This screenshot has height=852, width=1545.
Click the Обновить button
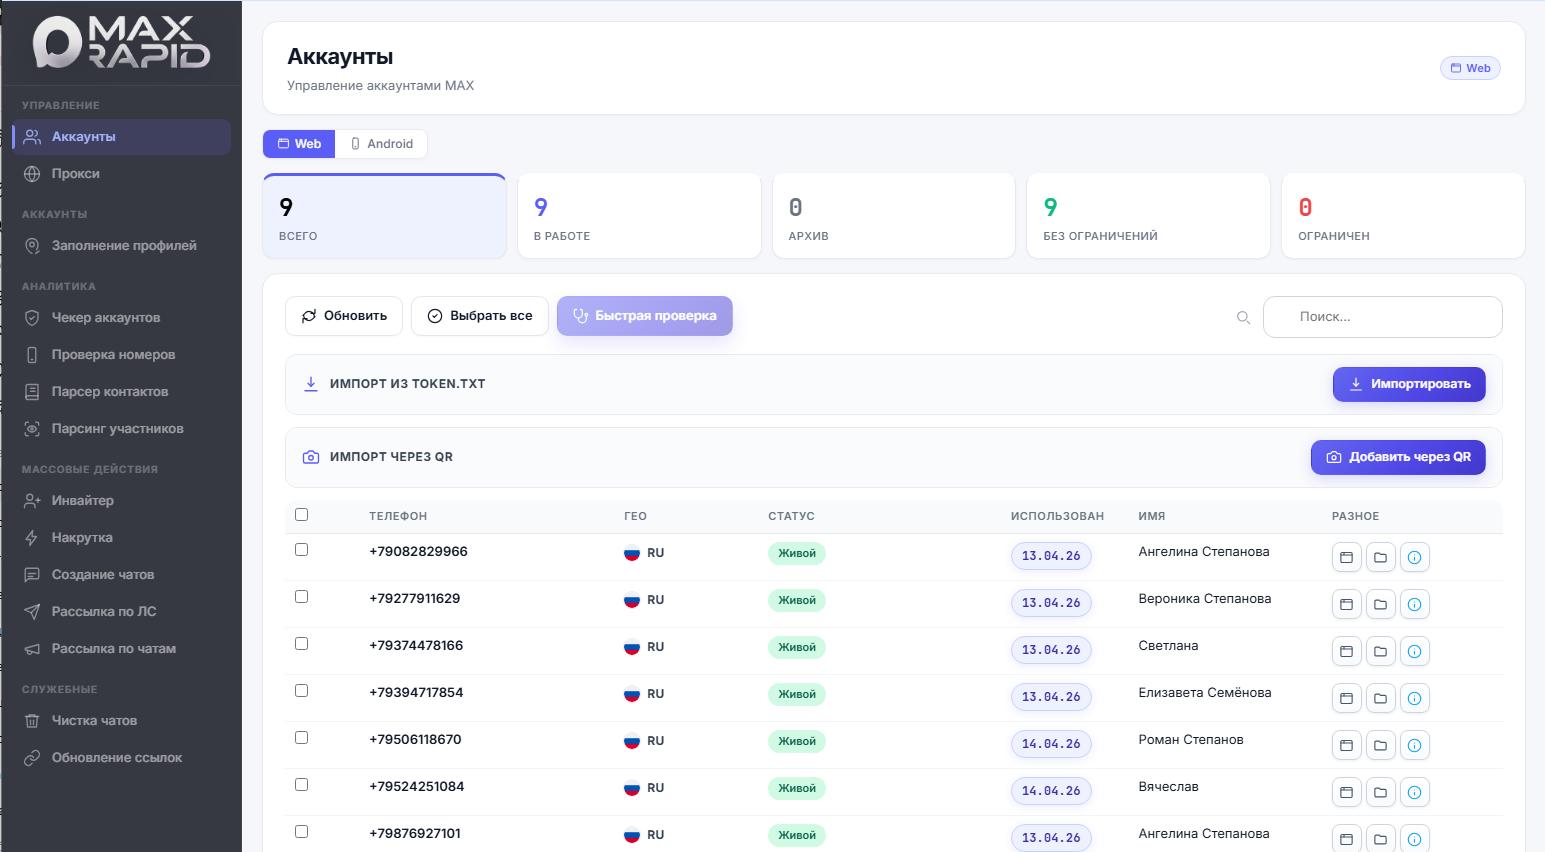click(x=344, y=316)
